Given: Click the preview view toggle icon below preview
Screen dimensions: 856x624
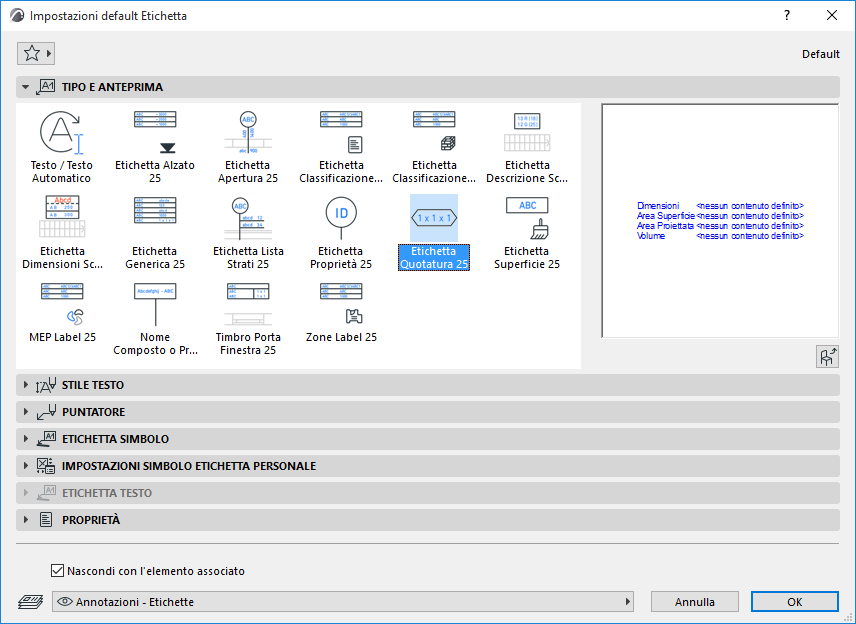Looking at the screenshot, I should tap(827, 357).
